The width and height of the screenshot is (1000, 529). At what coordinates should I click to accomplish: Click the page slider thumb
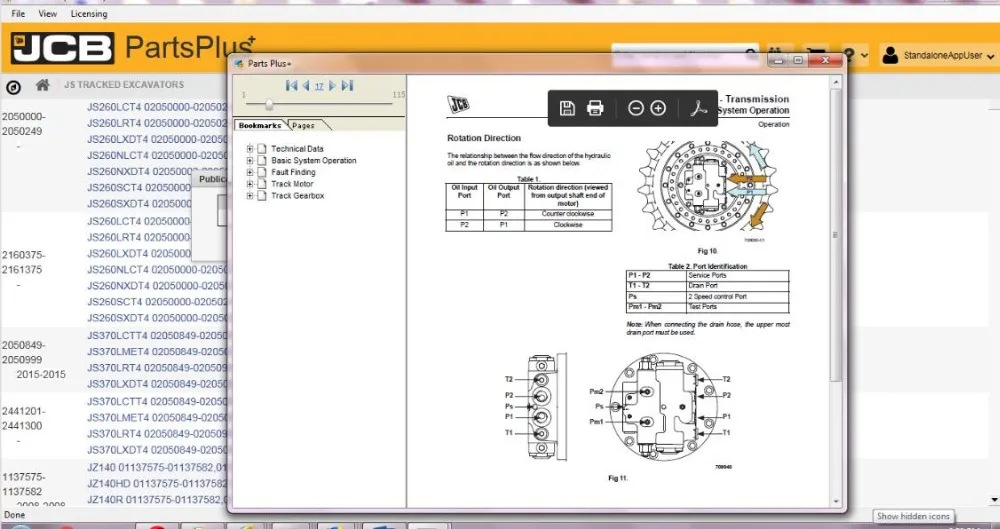(x=269, y=104)
